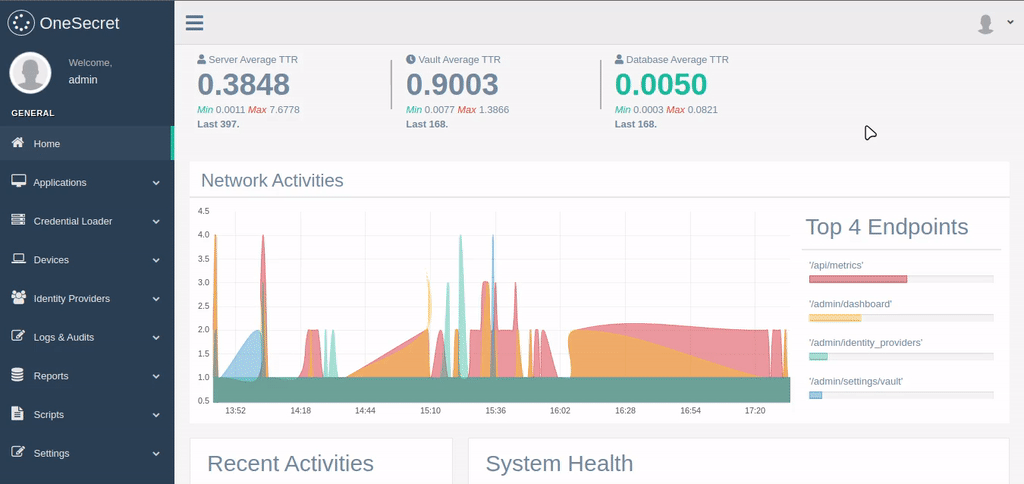The width and height of the screenshot is (1024, 484).
Task: Open the Applications menu label
Action: [60, 182]
